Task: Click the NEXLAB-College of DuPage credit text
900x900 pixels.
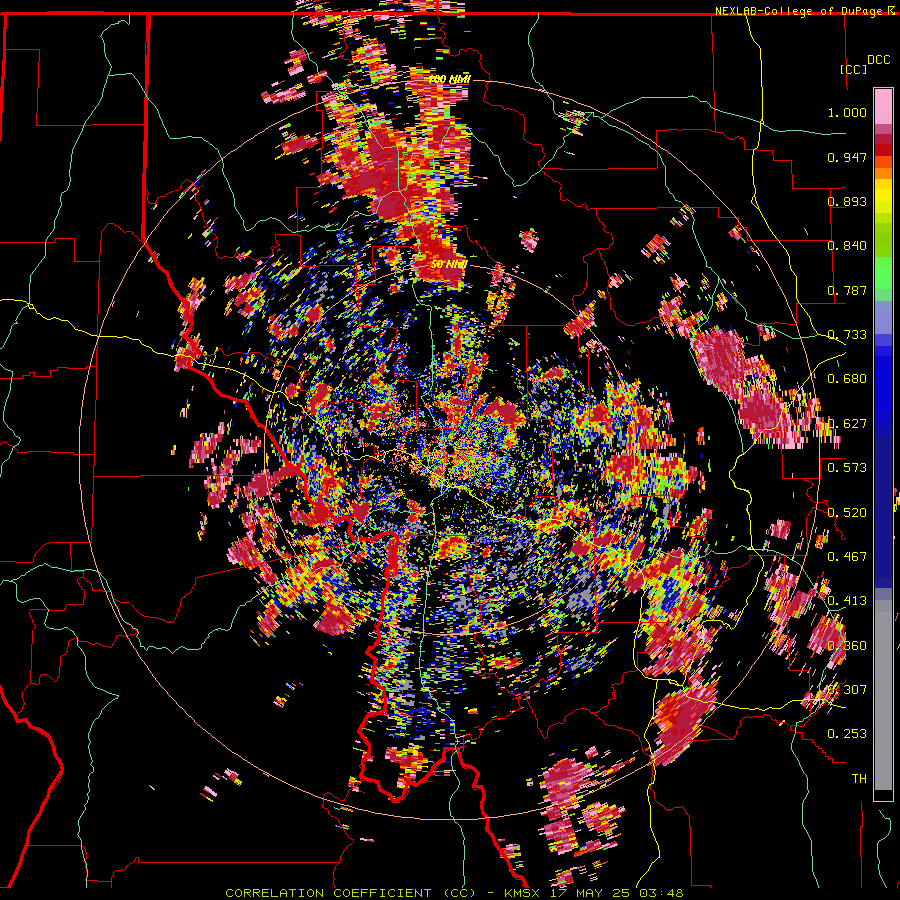Action: (x=798, y=11)
